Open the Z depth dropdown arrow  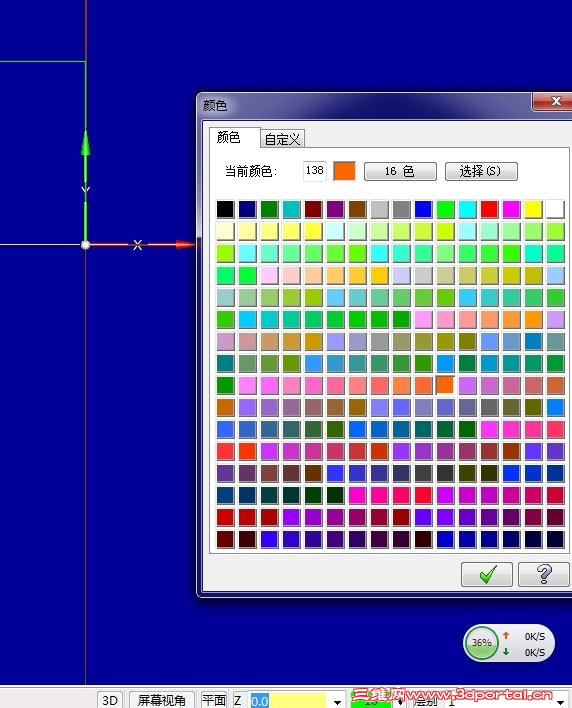point(337,702)
